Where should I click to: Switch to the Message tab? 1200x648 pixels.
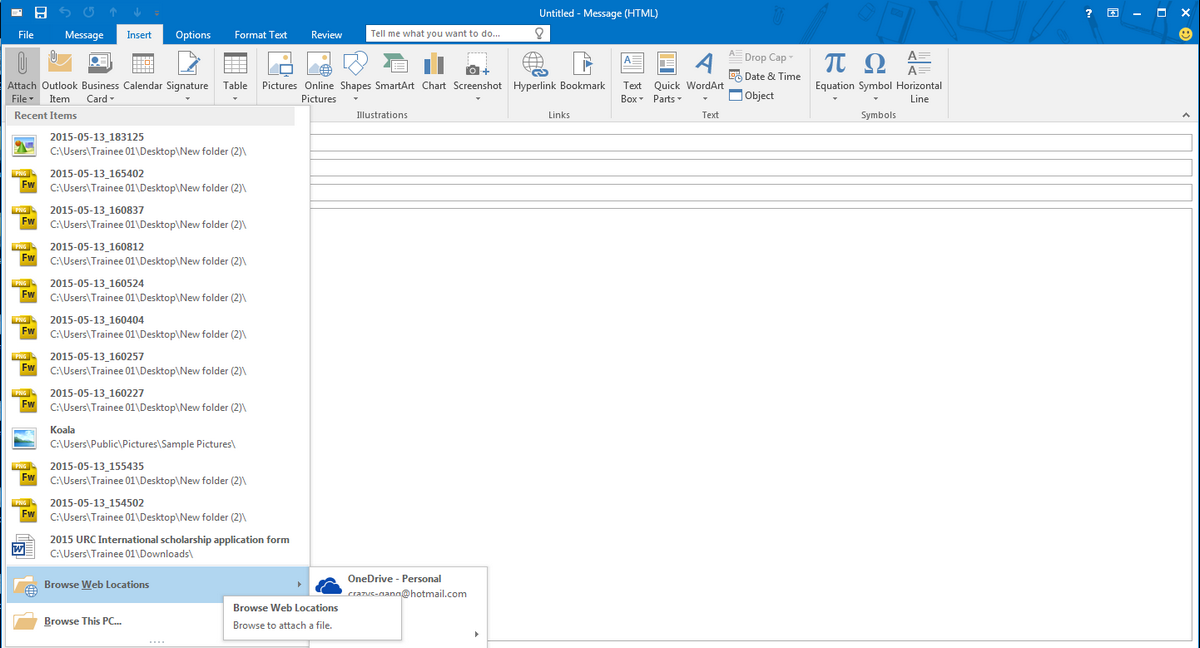click(x=84, y=34)
